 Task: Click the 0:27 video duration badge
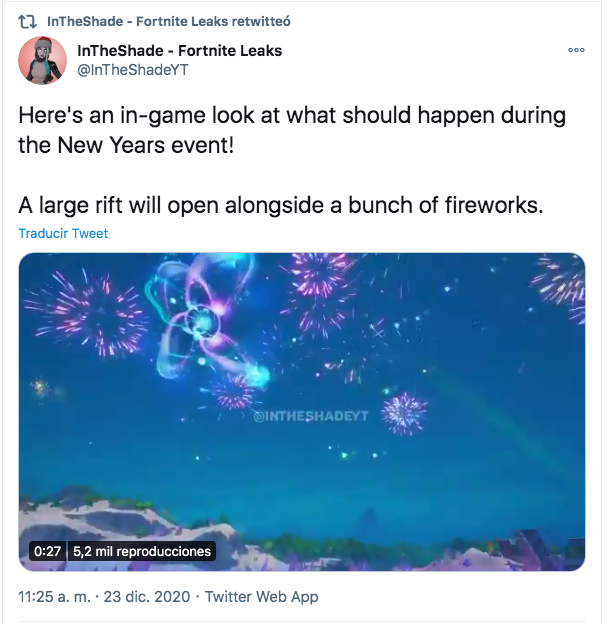click(47, 551)
